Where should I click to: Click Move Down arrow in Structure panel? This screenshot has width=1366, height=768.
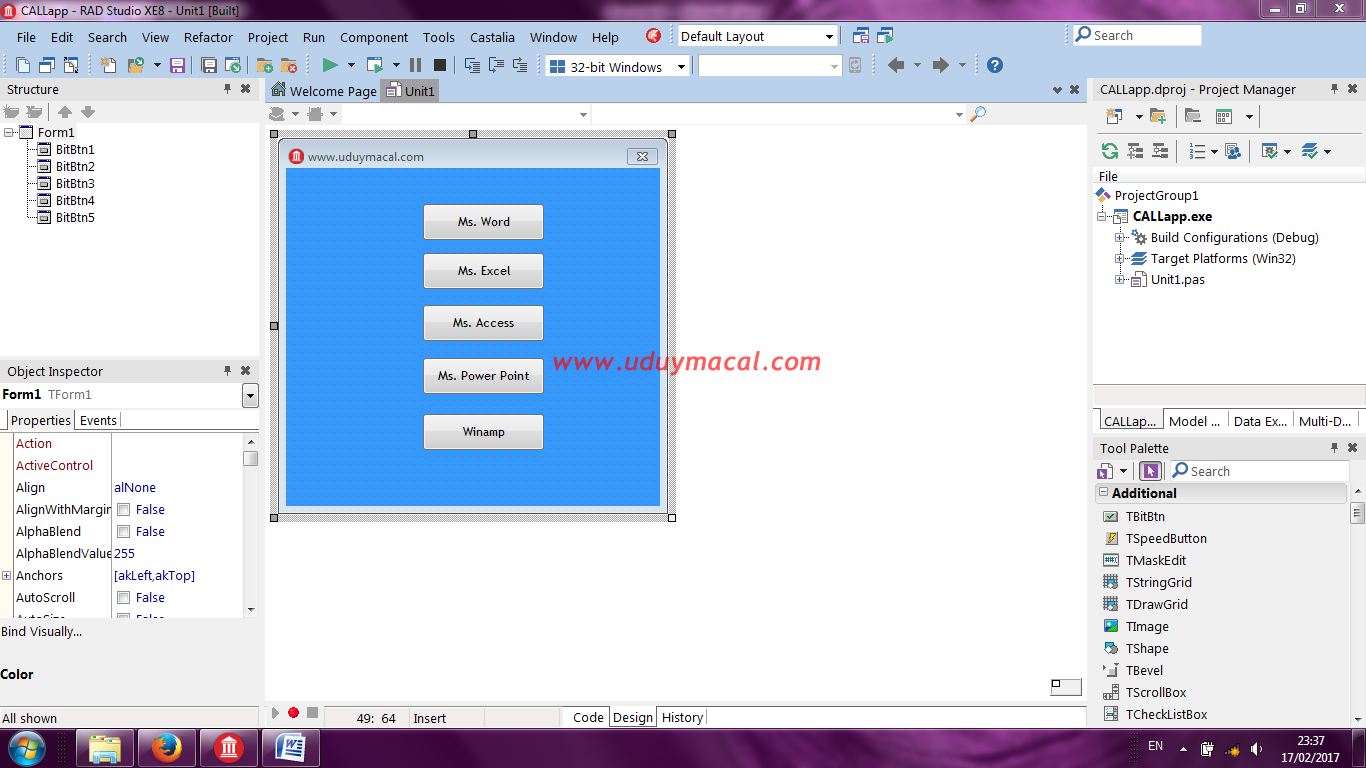click(x=88, y=112)
